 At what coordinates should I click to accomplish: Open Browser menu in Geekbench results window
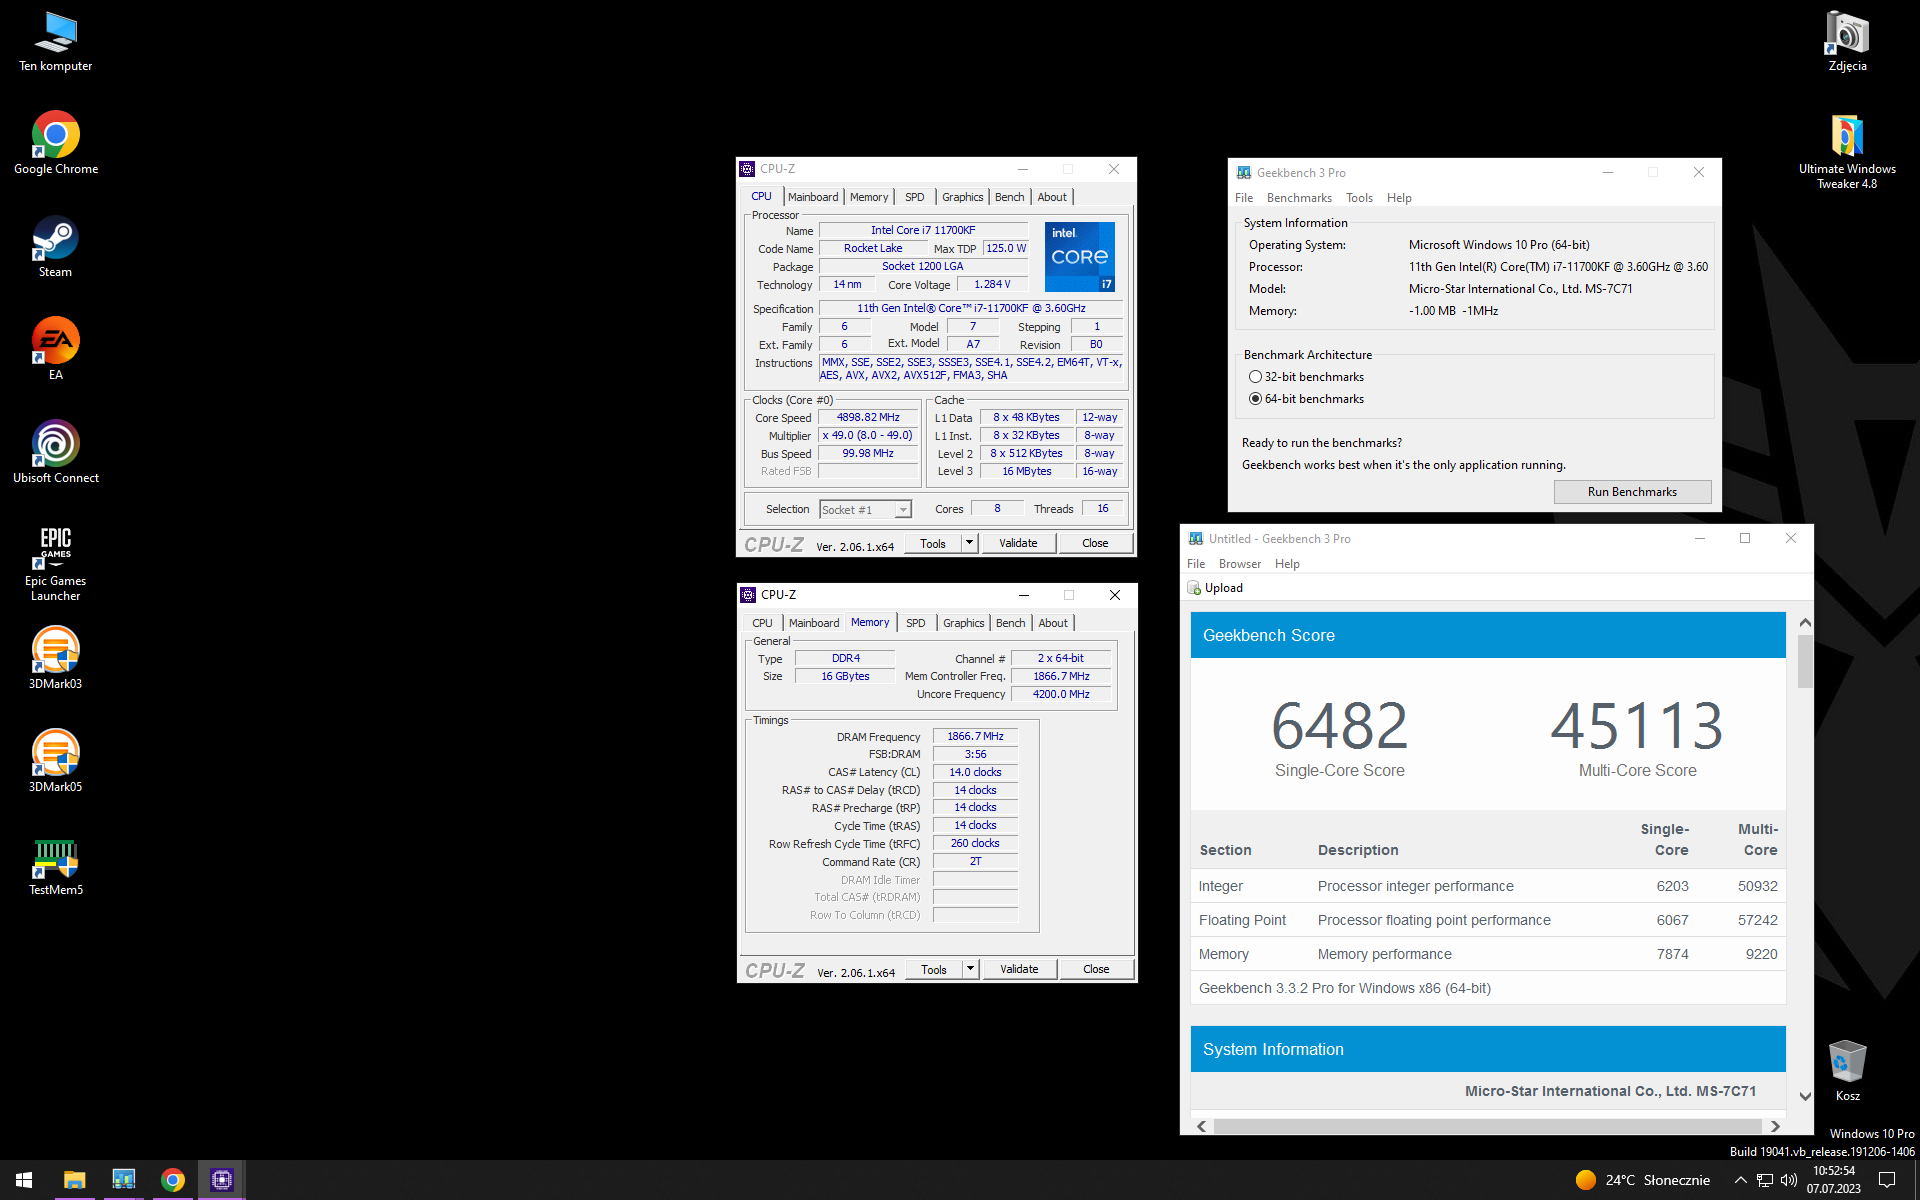1240,564
